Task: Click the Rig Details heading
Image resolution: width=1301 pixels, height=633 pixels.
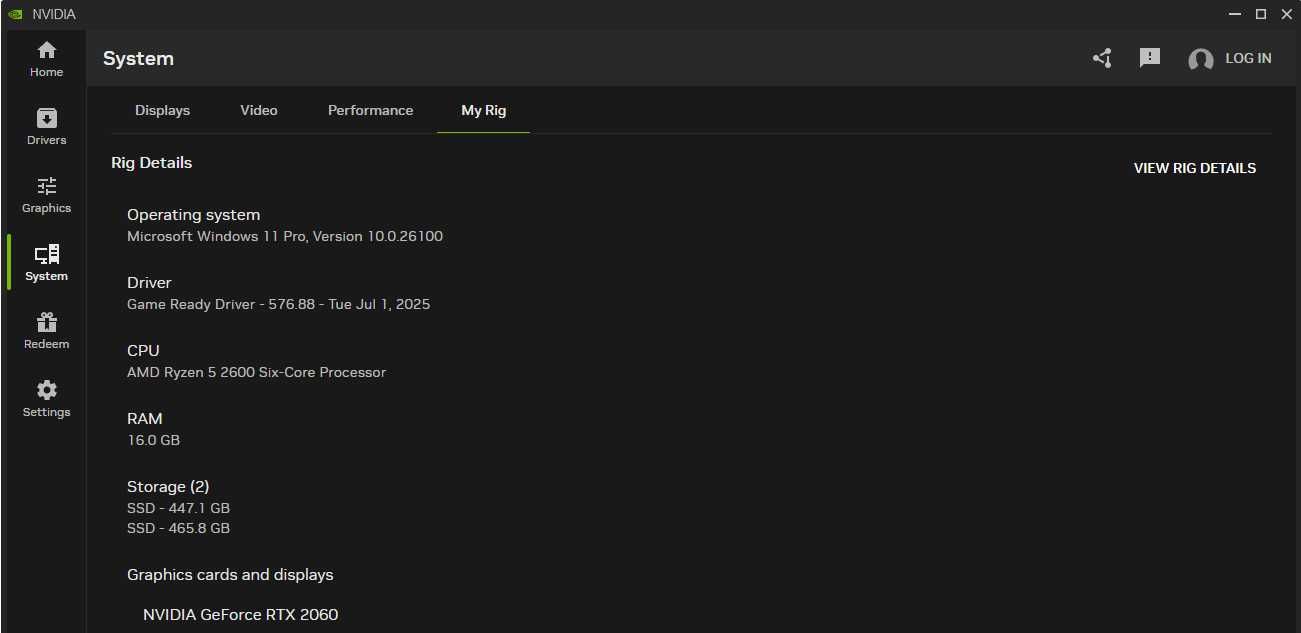Action: tap(151, 162)
